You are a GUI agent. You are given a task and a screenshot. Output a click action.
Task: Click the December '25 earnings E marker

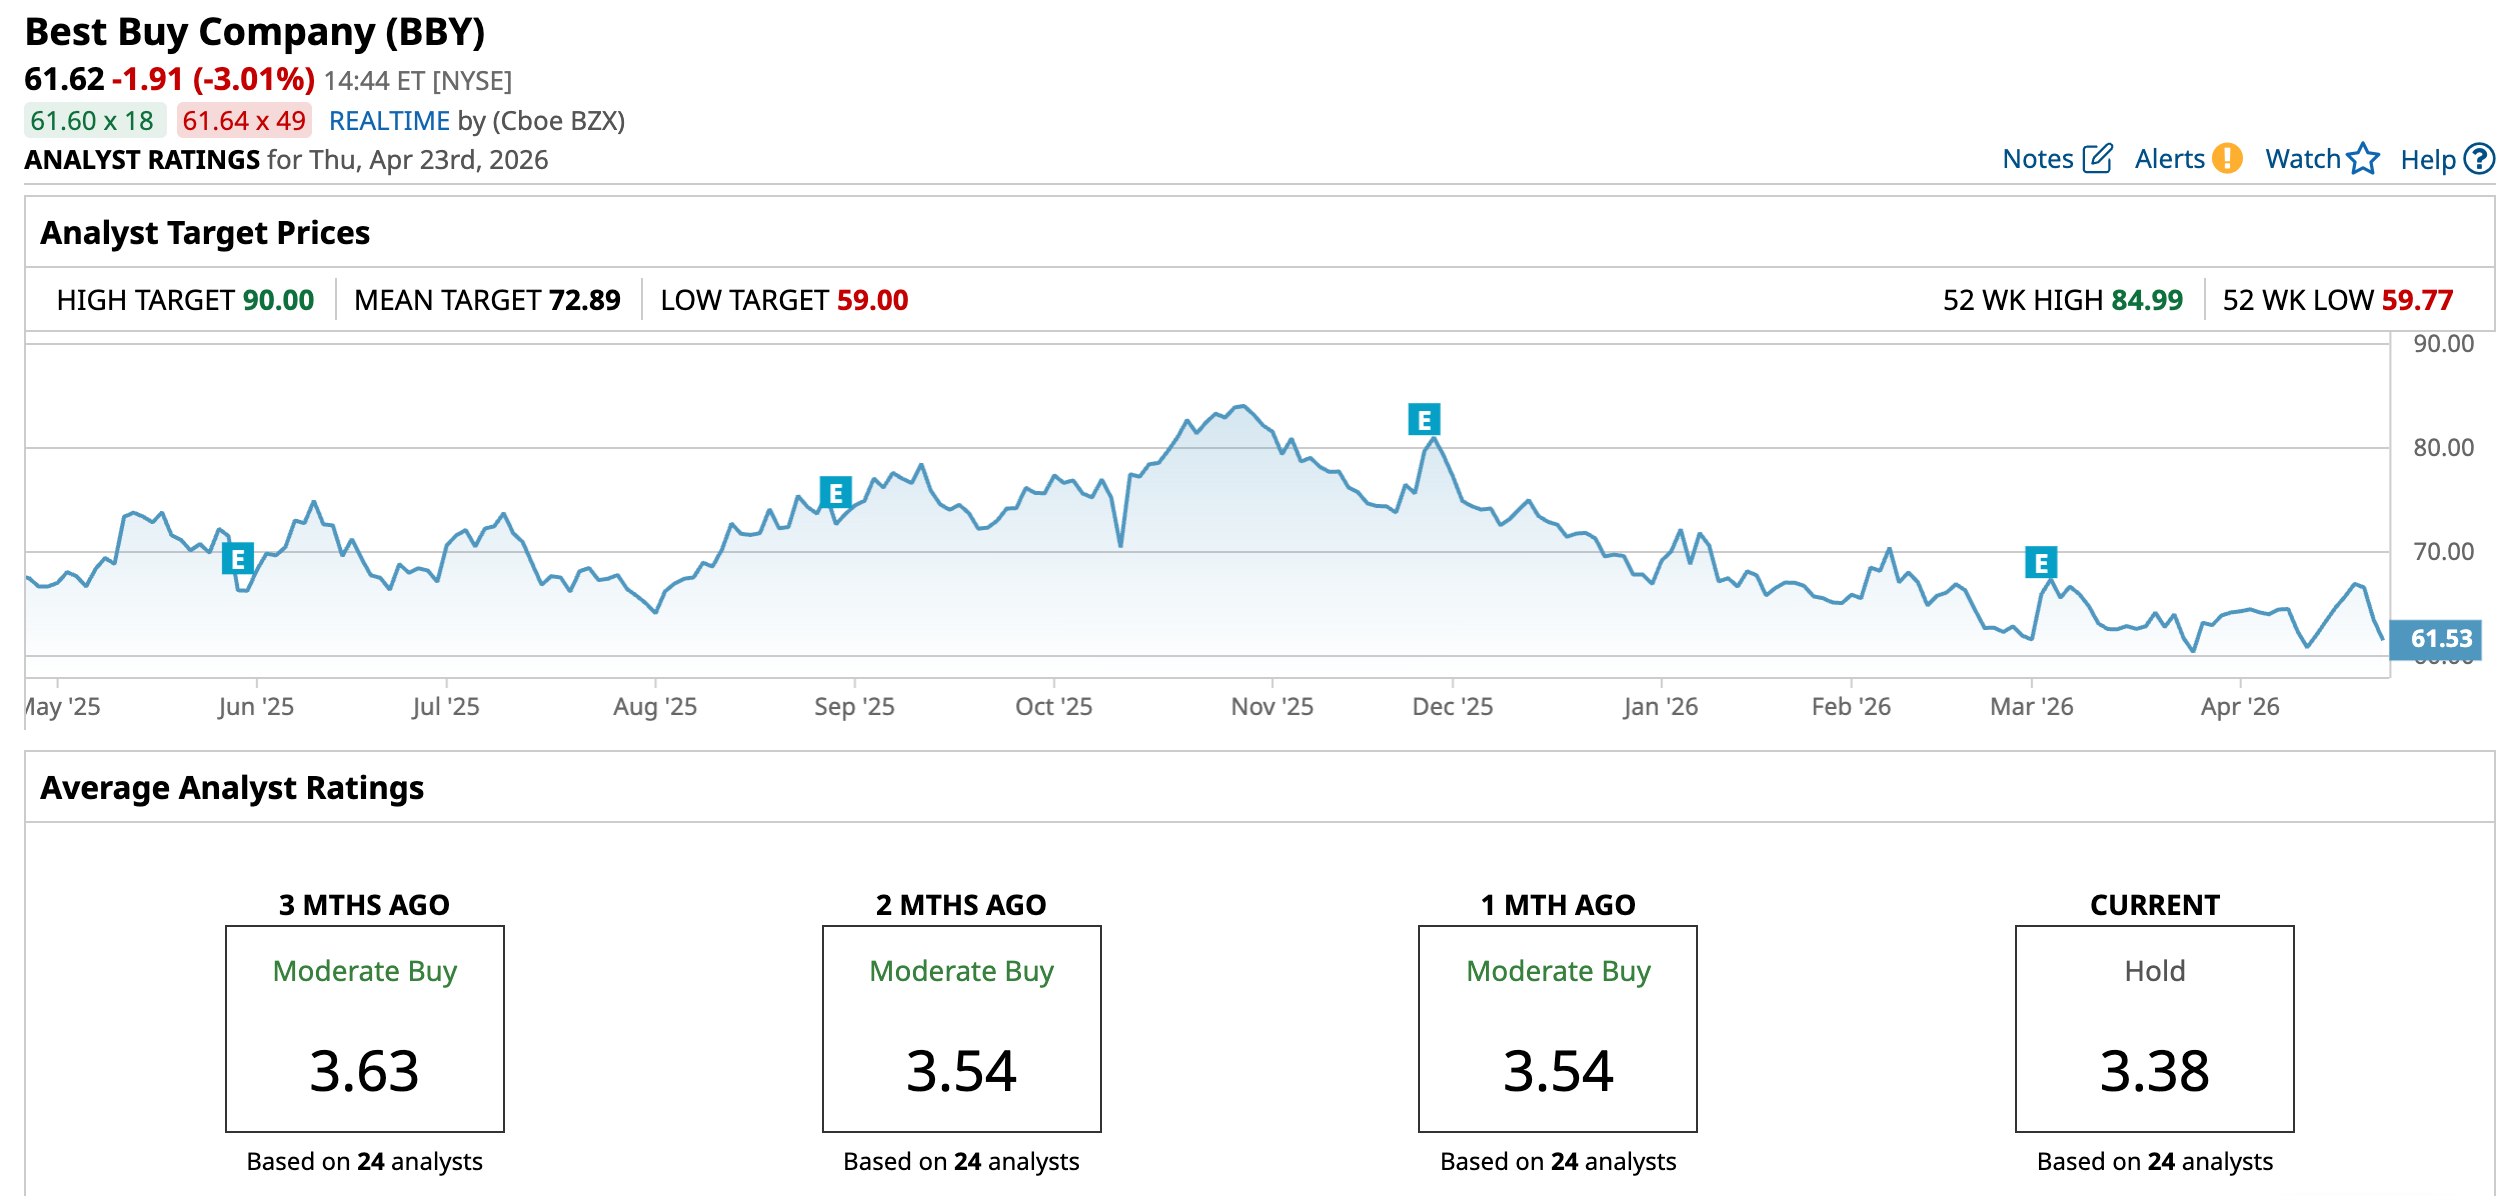pyautogui.click(x=1424, y=420)
